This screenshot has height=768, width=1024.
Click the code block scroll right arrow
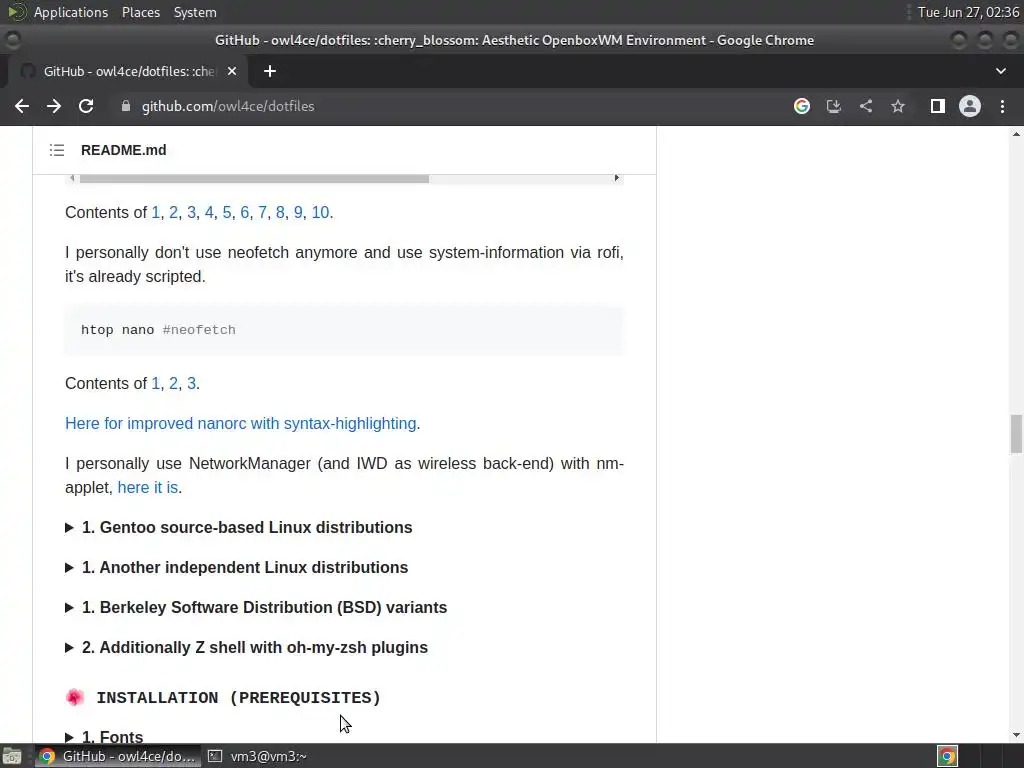[616, 178]
